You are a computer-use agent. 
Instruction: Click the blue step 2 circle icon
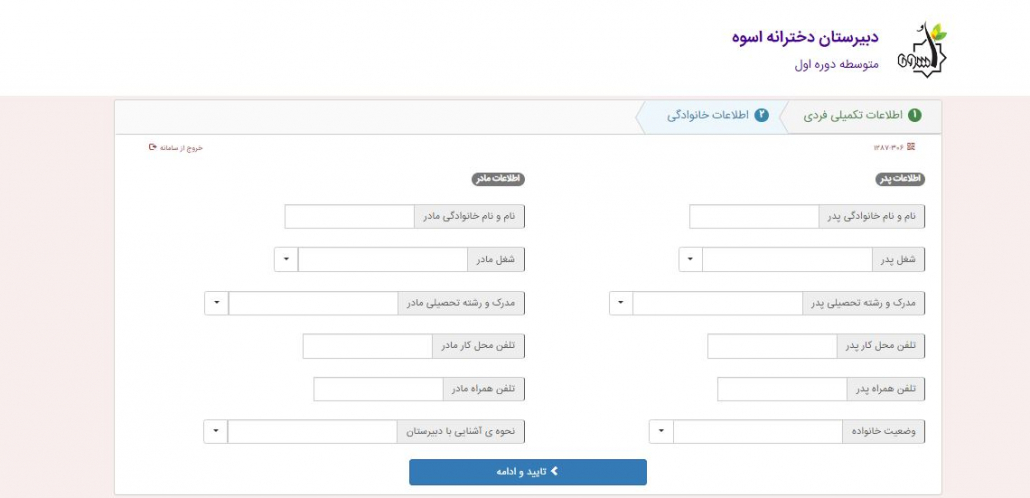click(x=761, y=116)
